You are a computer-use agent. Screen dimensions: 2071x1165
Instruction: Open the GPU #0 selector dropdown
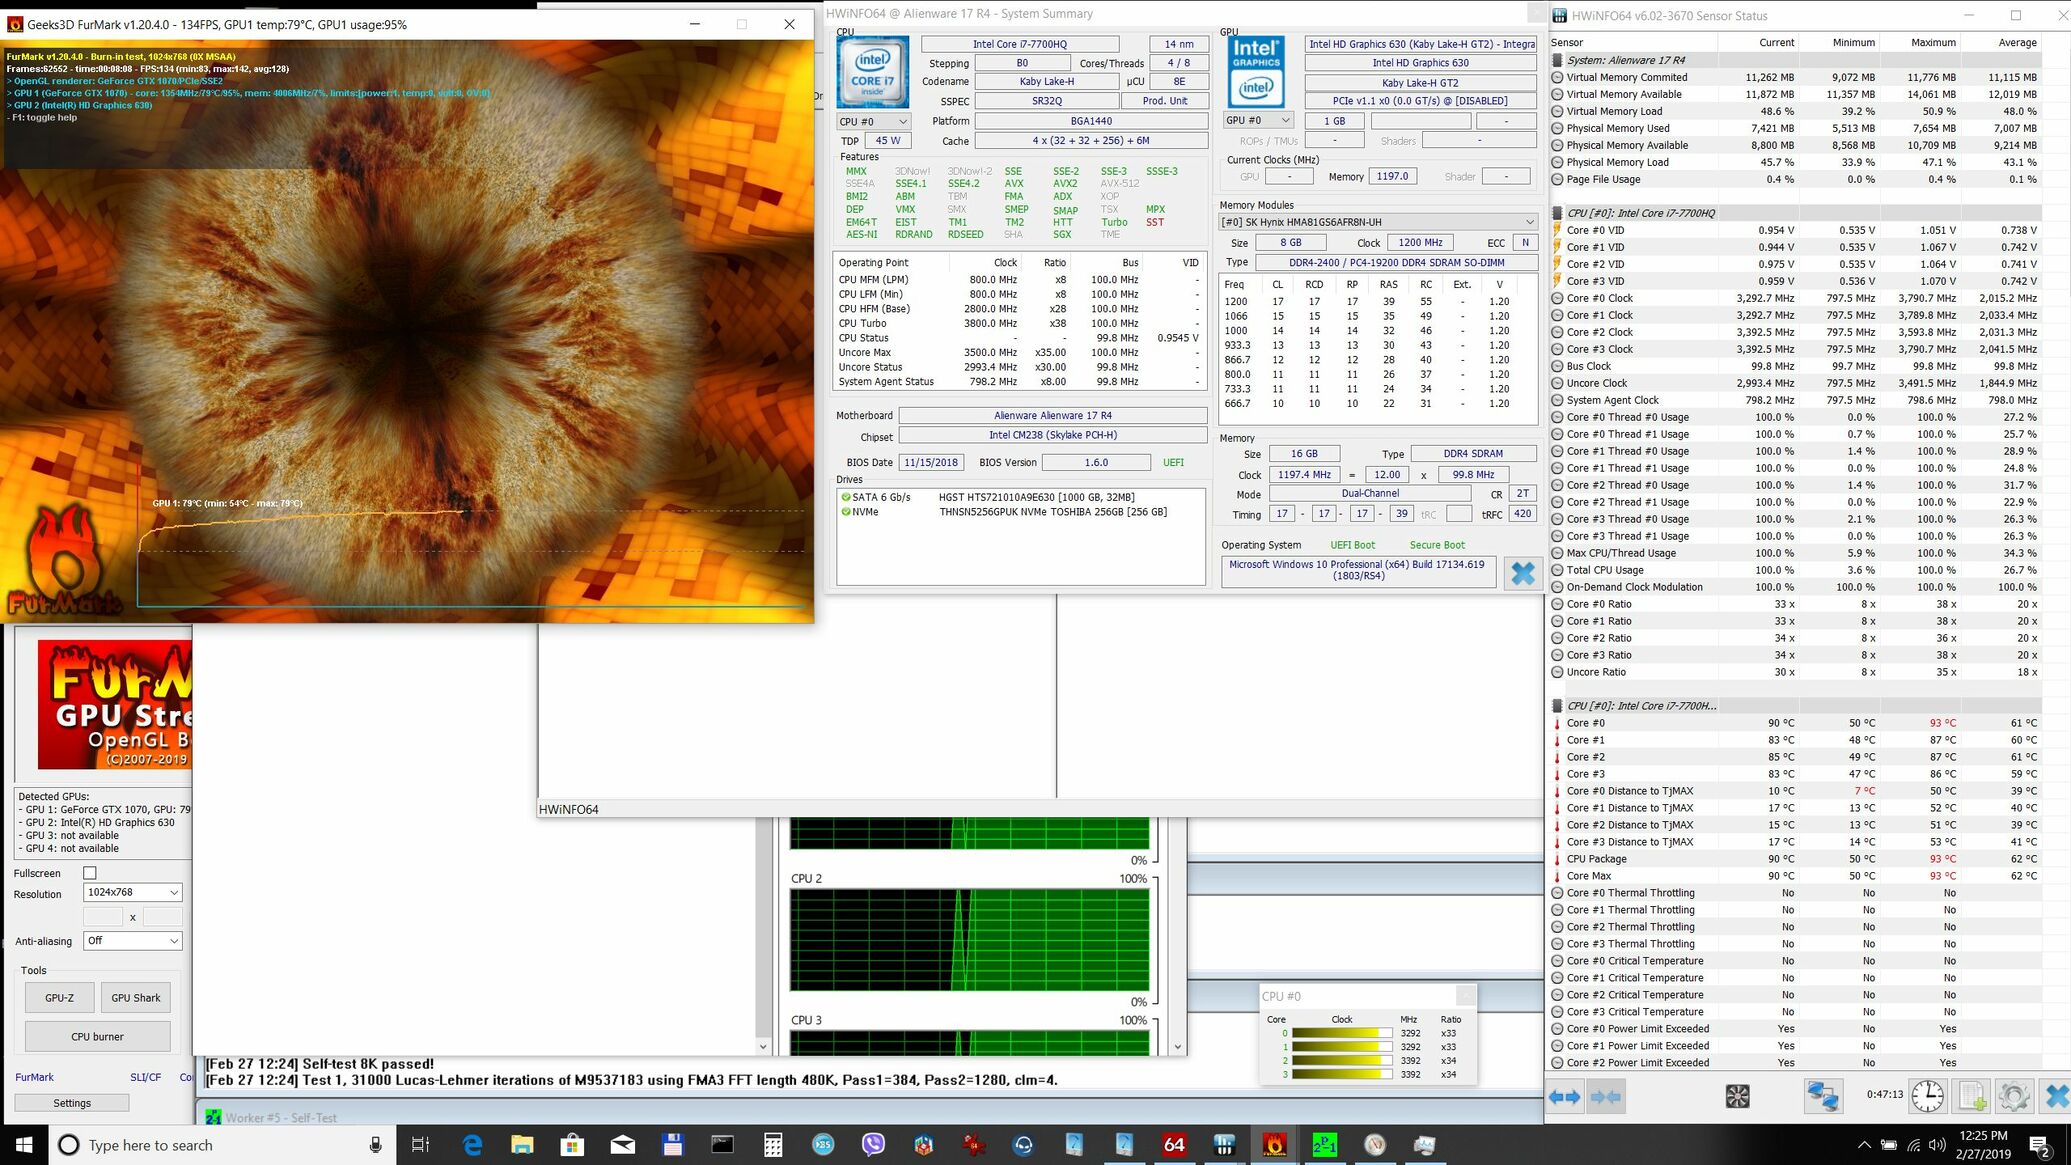(1258, 120)
